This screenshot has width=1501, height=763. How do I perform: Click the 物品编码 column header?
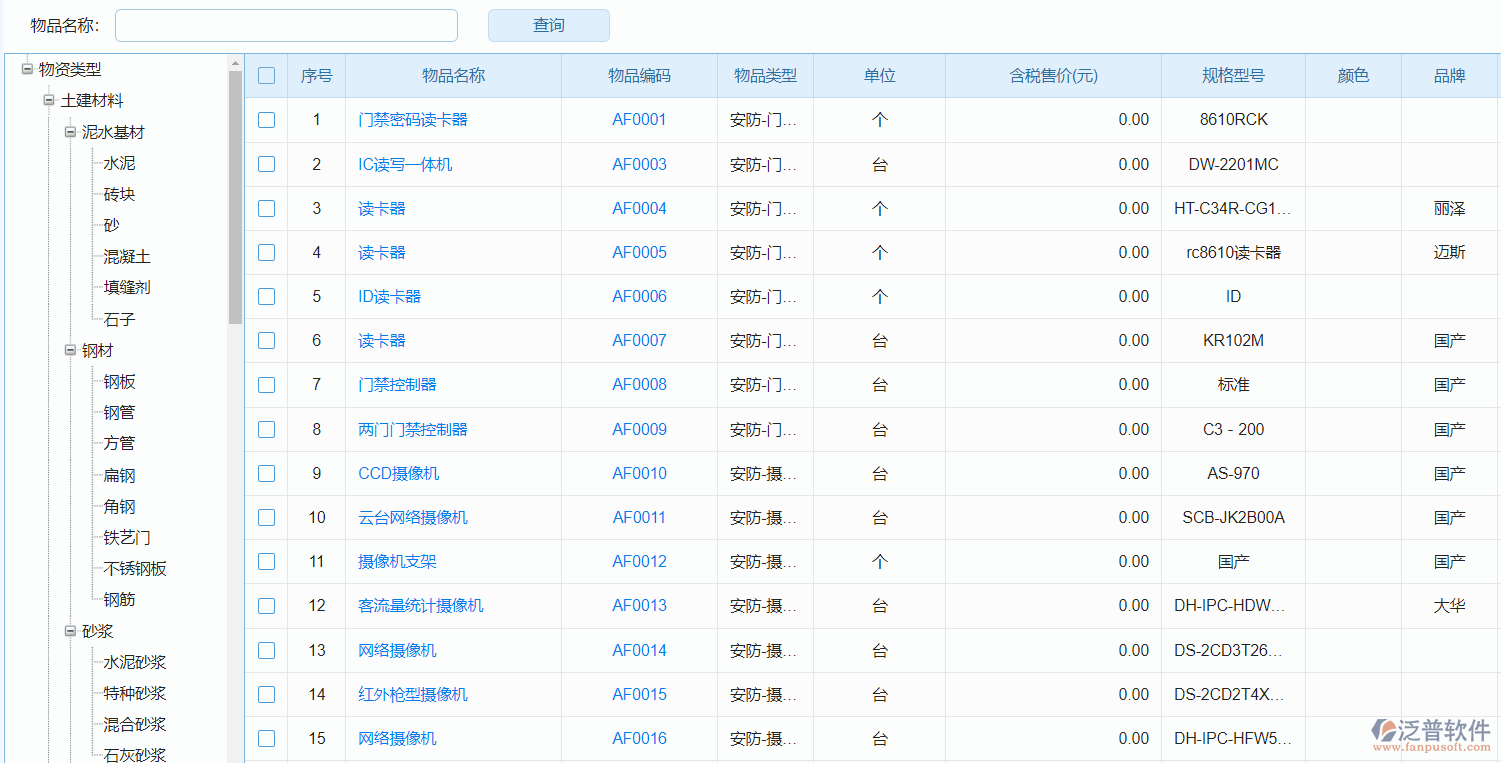[639, 75]
